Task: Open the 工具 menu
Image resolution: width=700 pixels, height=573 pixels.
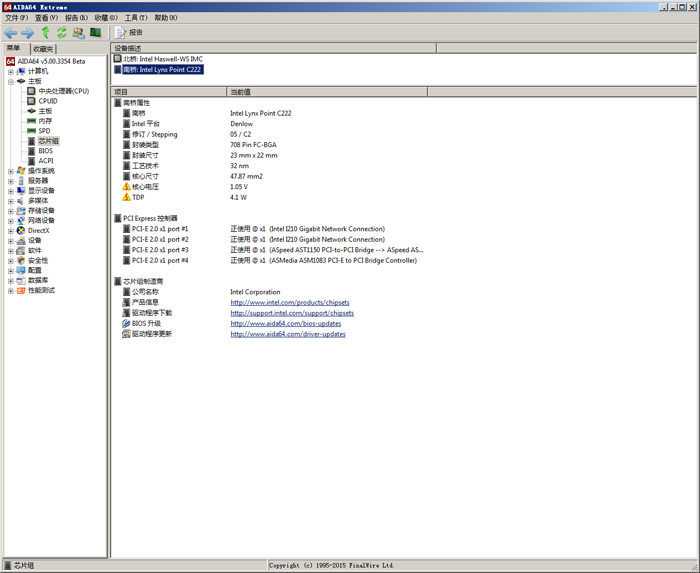Action: click(136, 18)
